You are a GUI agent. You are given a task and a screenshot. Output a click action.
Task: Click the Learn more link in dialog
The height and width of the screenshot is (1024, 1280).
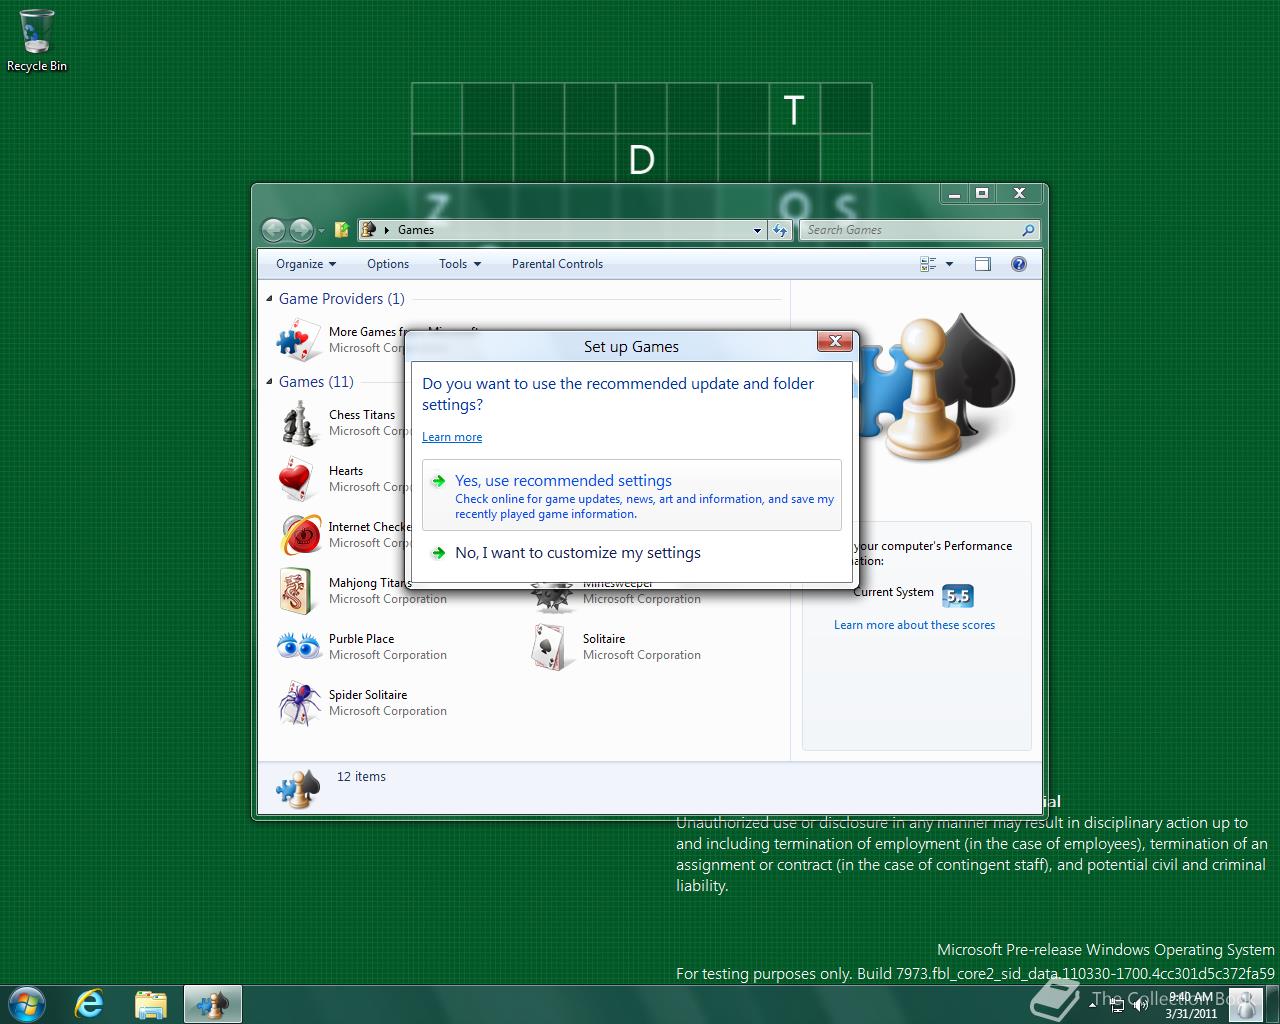pyautogui.click(x=452, y=437)
